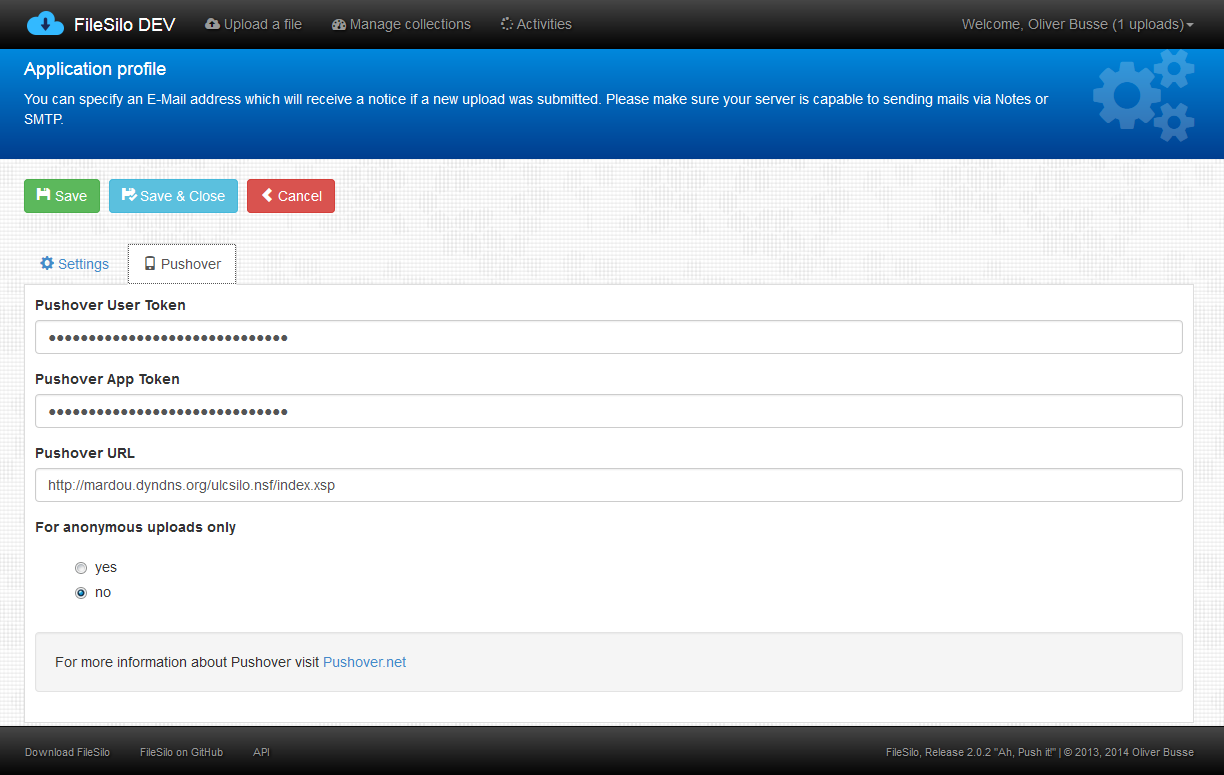Click the red Cancel button
The width and height of the screenshot is (1224, 775).
pyautogui.click(x=291, y=196)
